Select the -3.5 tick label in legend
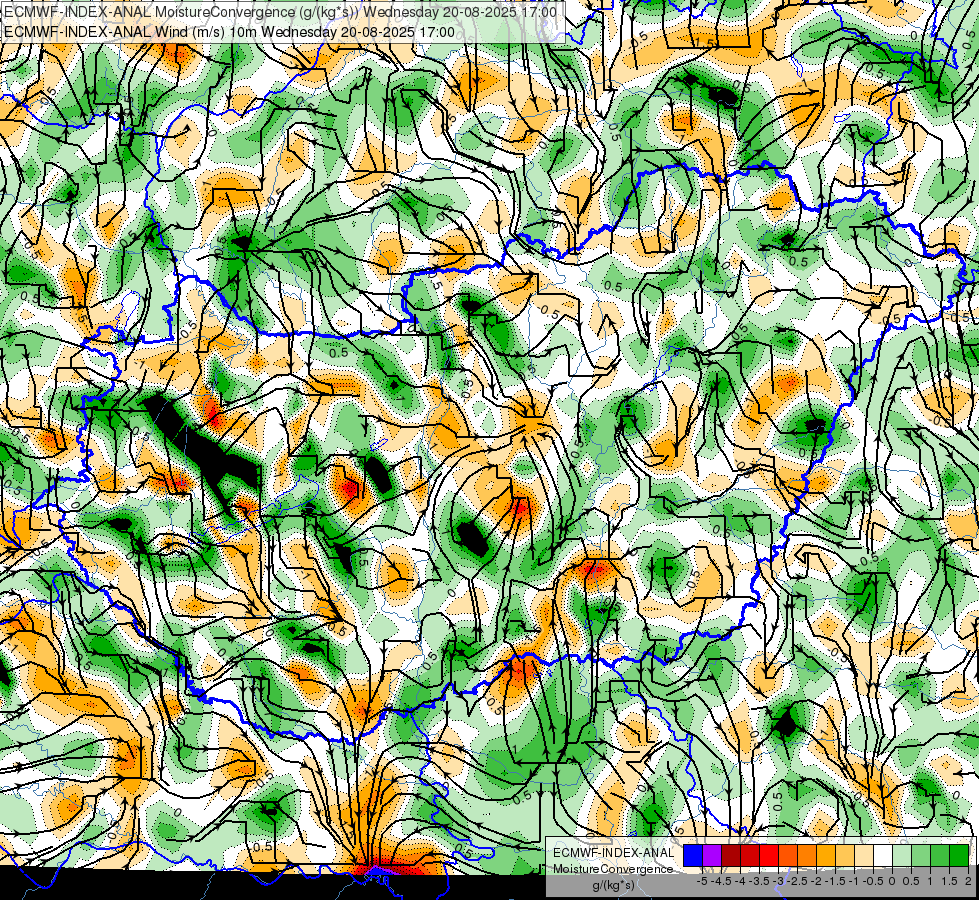979x900 pixels. pos(759,881)
